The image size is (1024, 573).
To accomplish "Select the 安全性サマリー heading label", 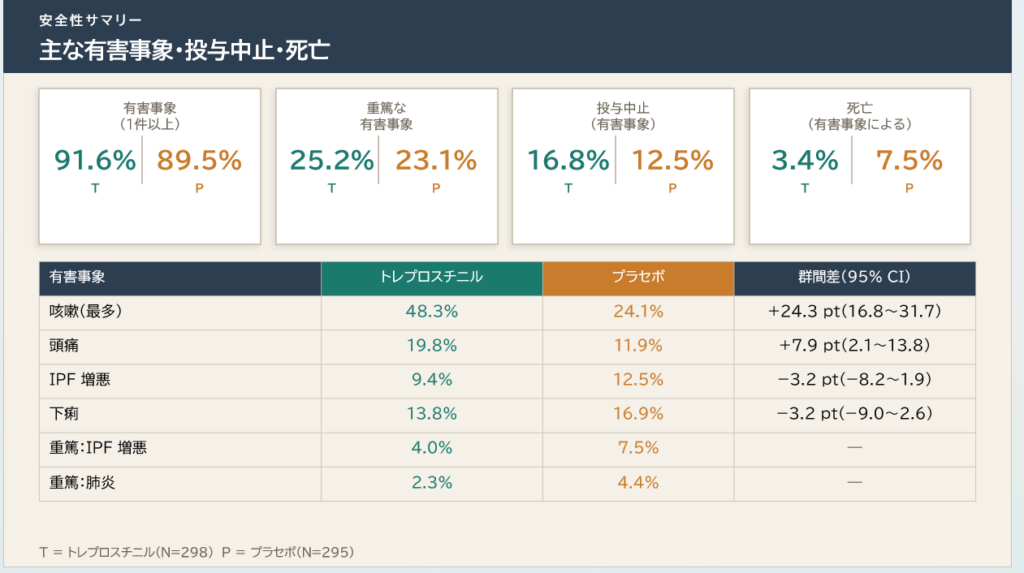I will 91,20.
